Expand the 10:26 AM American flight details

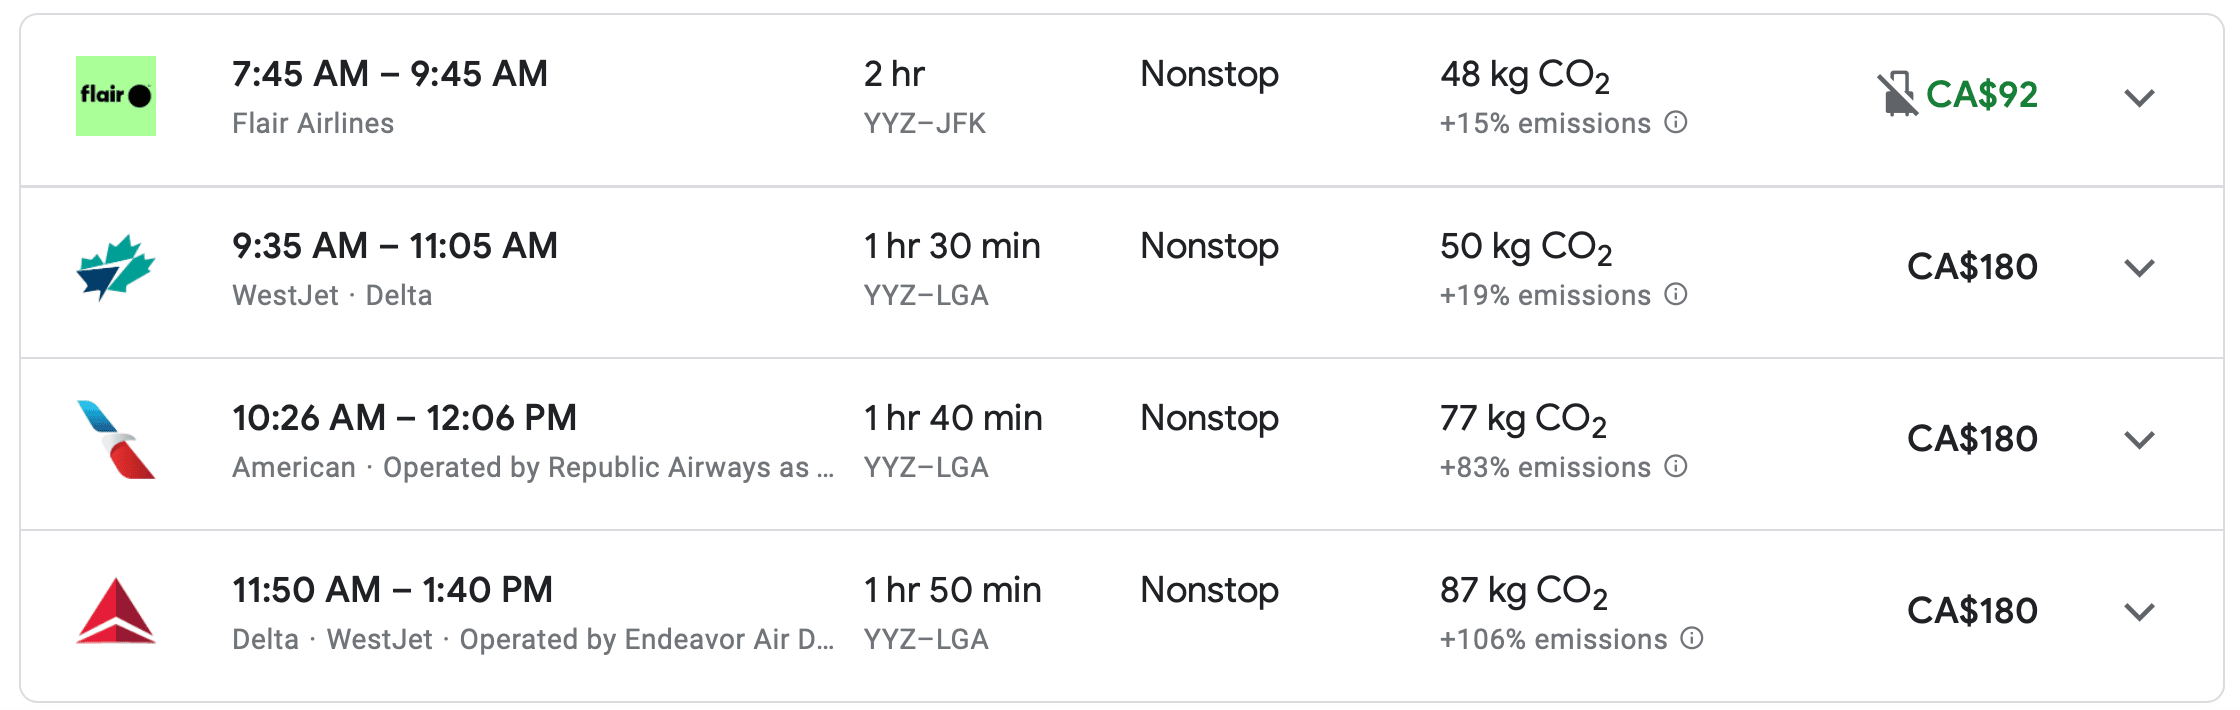(x=2139, y=440)
